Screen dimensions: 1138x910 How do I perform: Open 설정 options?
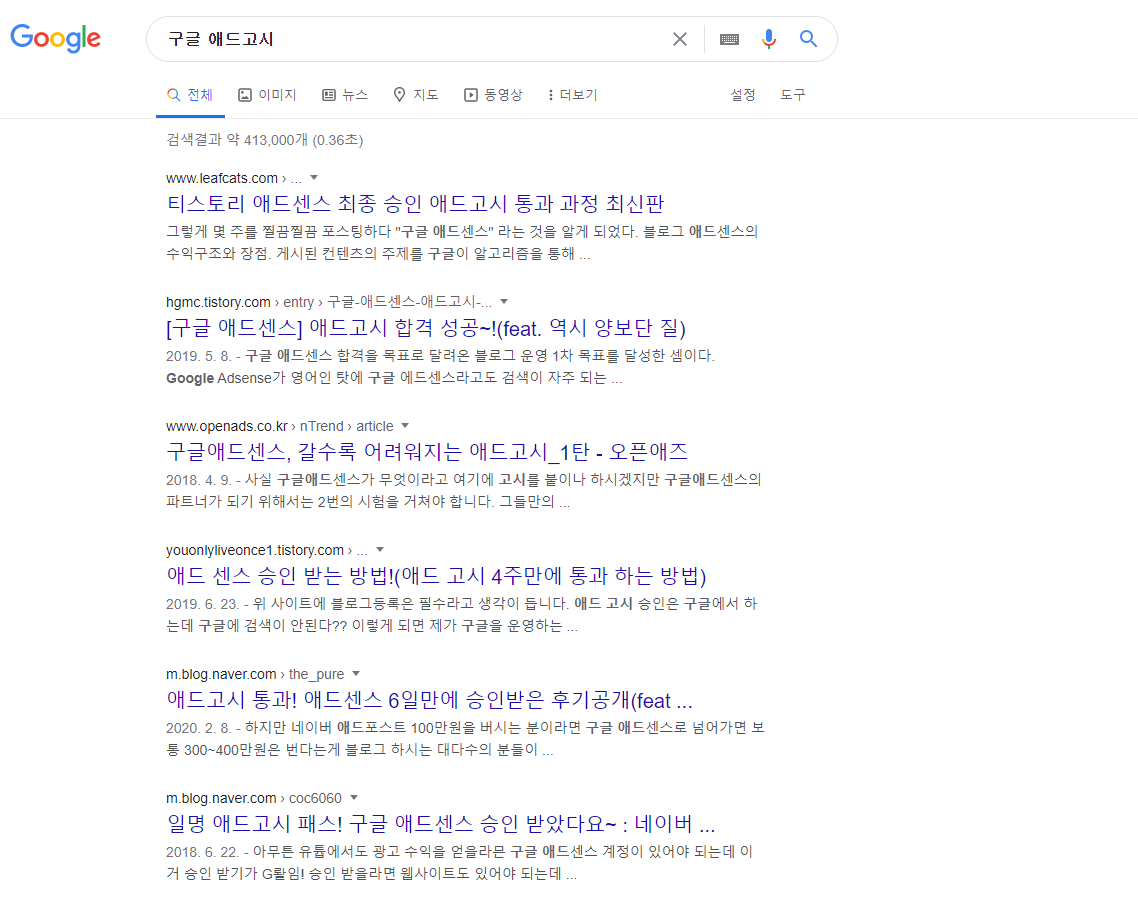click(742, 95)
